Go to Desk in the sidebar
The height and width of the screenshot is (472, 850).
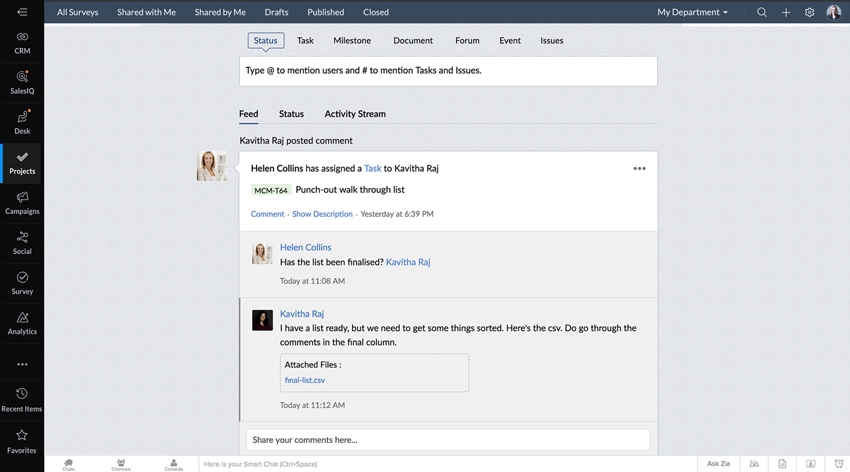[22, 122]
